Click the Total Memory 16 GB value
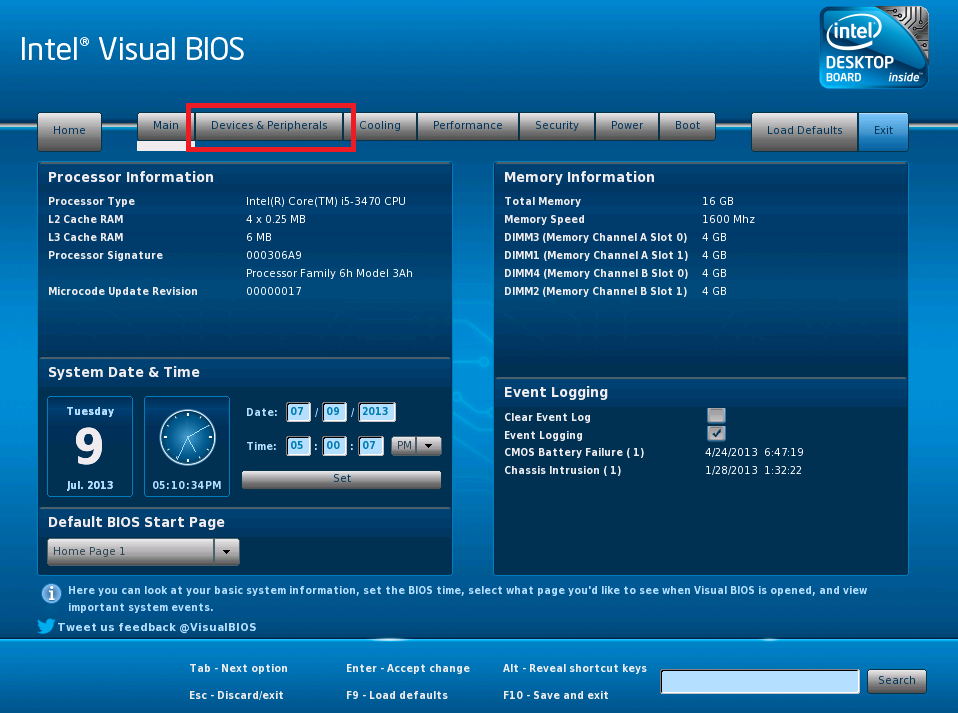The width and height of the screenshot is (958, 713). pos(718,201)
